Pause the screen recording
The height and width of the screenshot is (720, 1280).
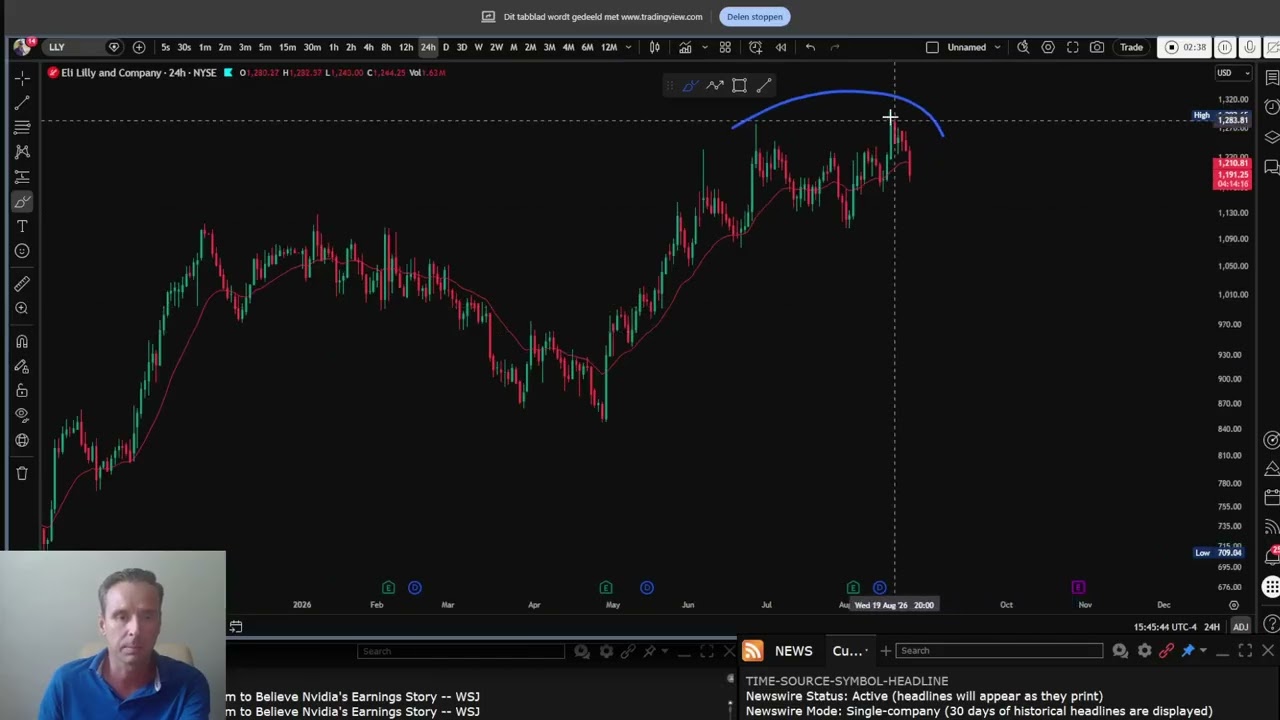[x=1225, y=47]
